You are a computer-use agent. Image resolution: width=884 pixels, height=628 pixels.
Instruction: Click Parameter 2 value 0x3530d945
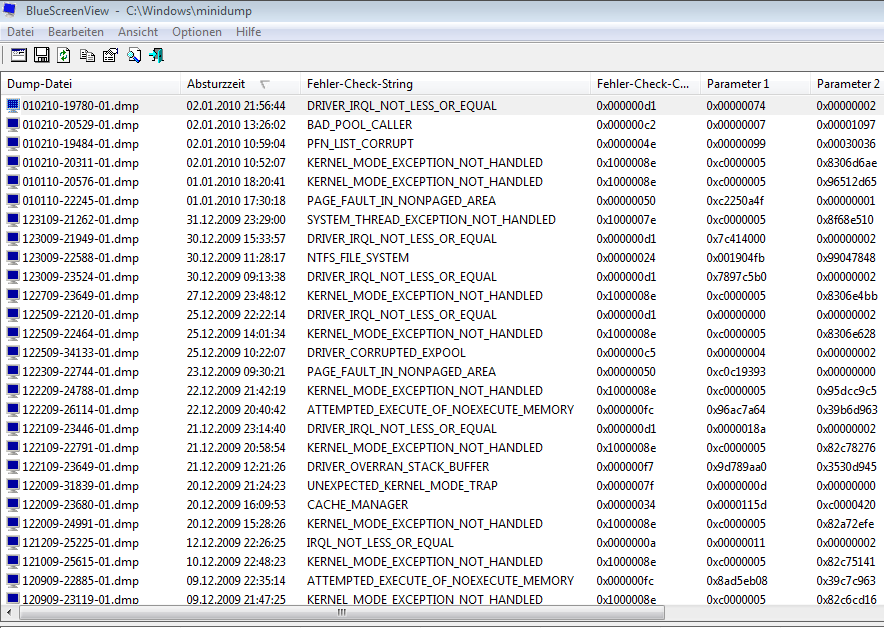click(846, 467)
